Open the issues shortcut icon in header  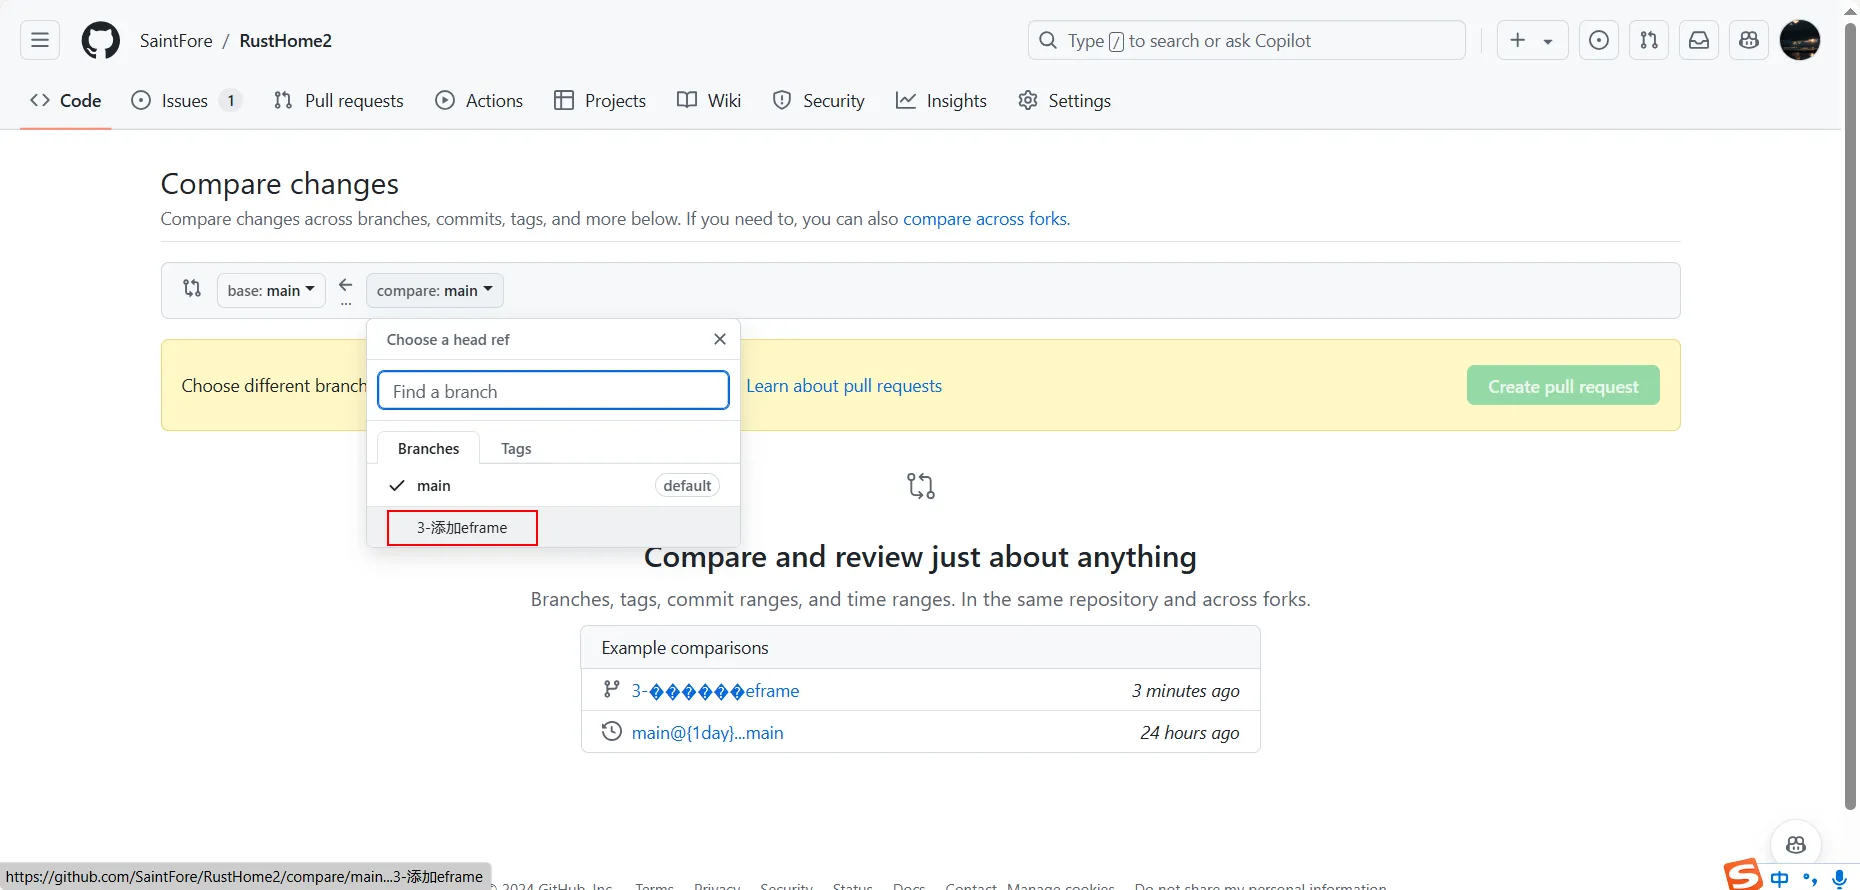point(1599,41)
